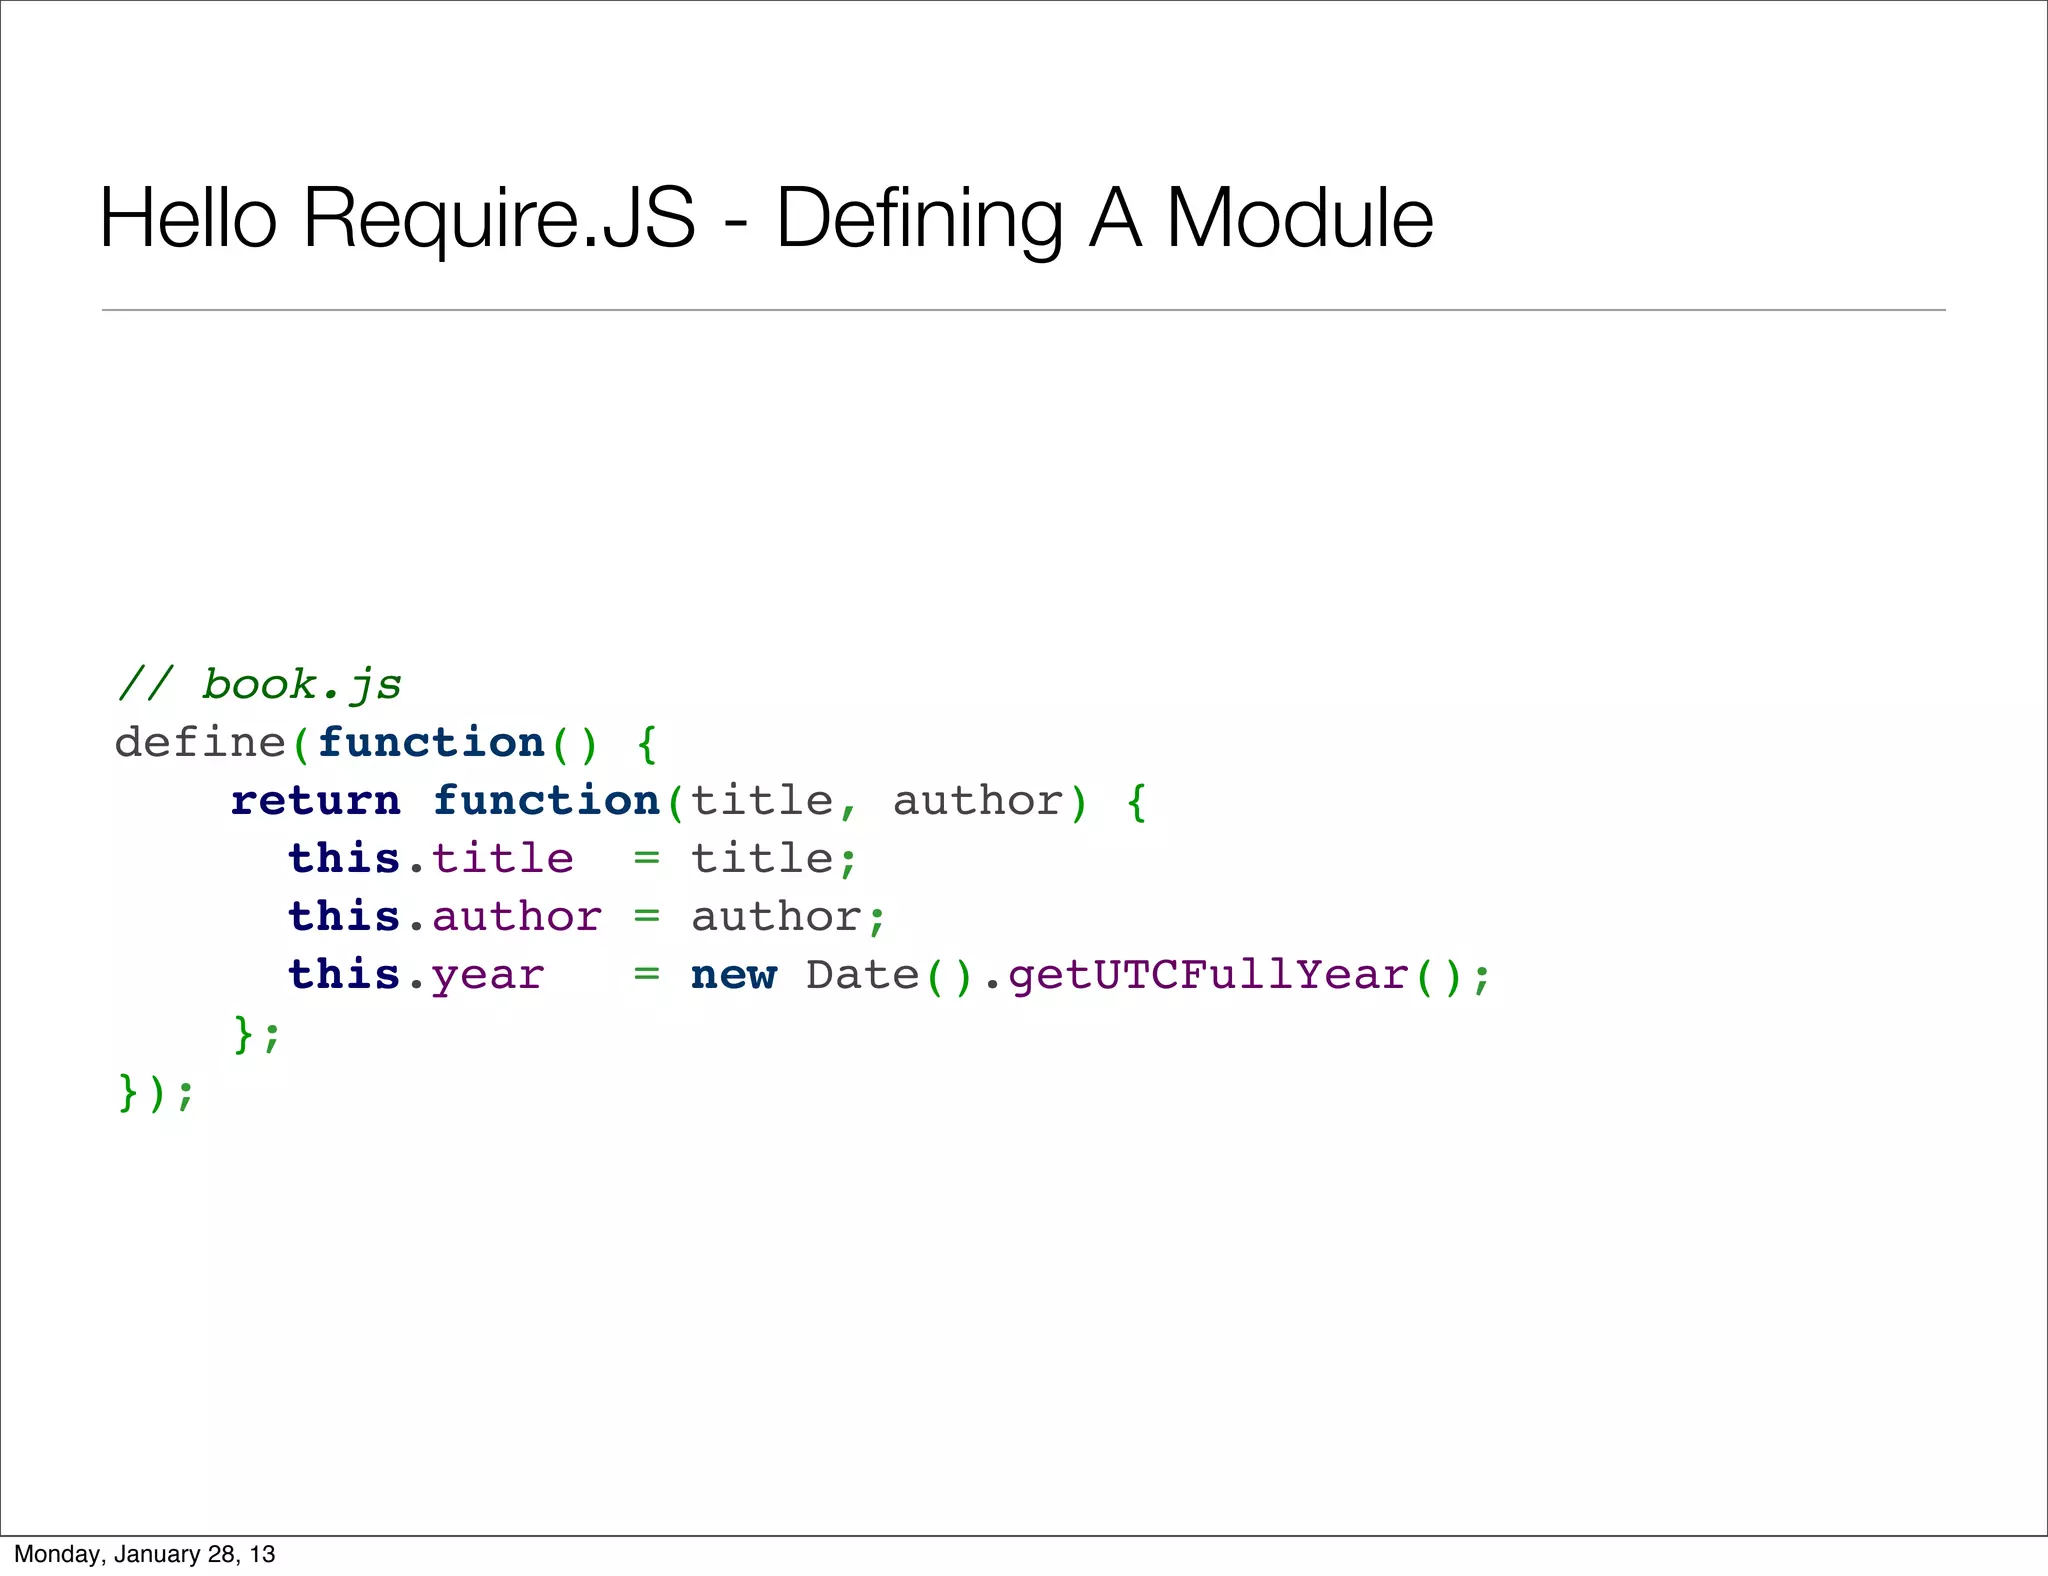Click the closing '});' line
The width and height of the screenshot is (2048, 1576).
(156, 1092)
